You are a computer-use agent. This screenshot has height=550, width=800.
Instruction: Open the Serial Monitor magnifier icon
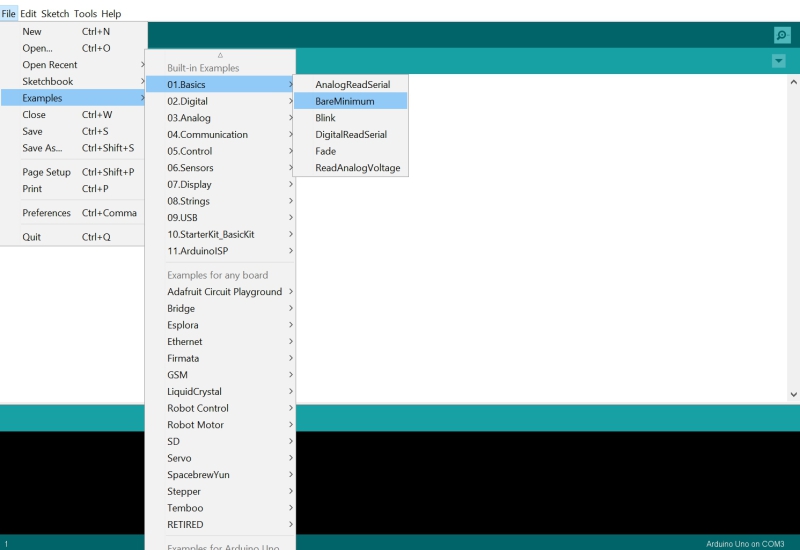coord(782,35)
